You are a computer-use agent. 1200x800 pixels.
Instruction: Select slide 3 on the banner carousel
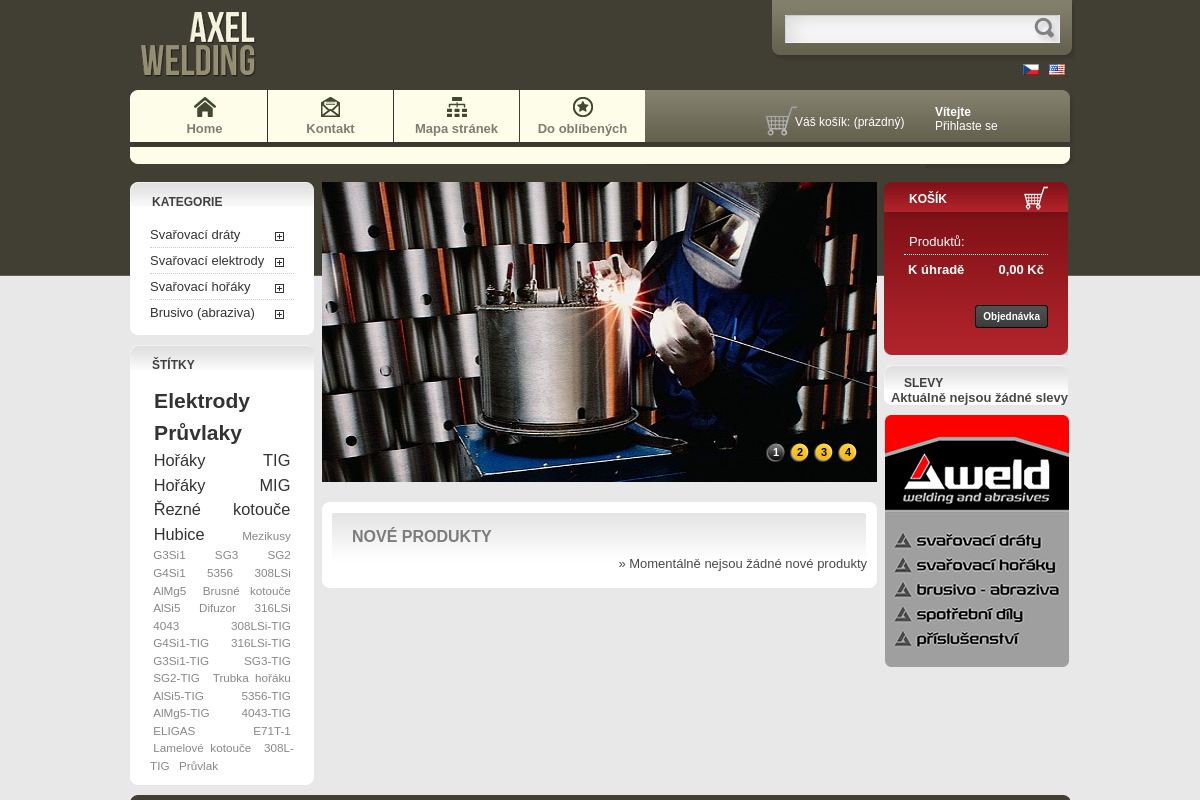pyautogui.click(x=823, y=452)
